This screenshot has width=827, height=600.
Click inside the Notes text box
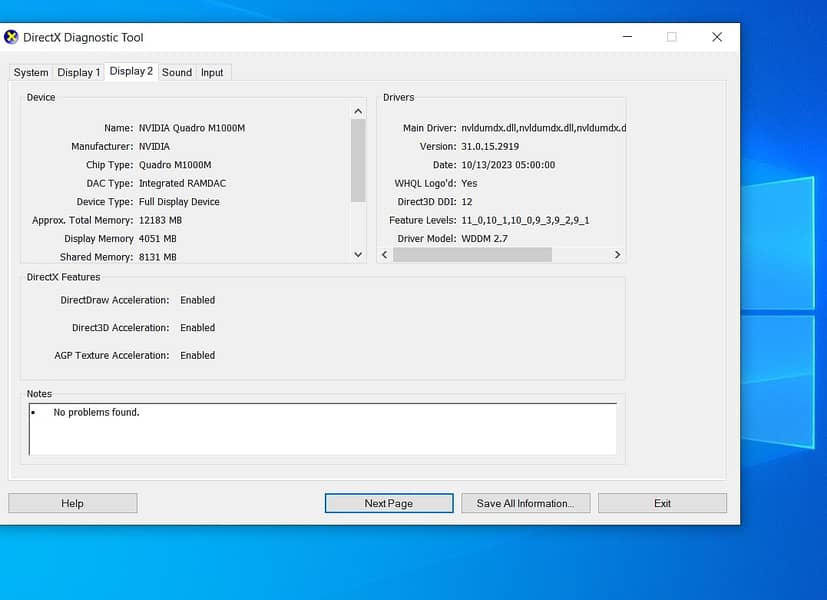(x=322, y=430)
